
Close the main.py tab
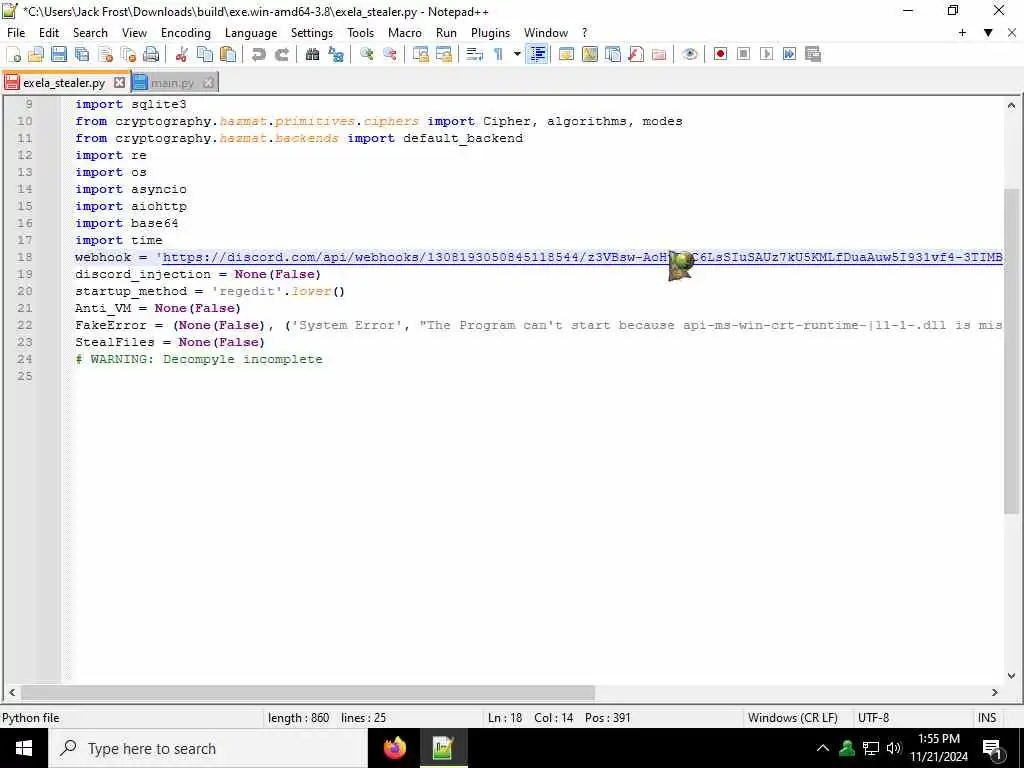coord(208,83)
